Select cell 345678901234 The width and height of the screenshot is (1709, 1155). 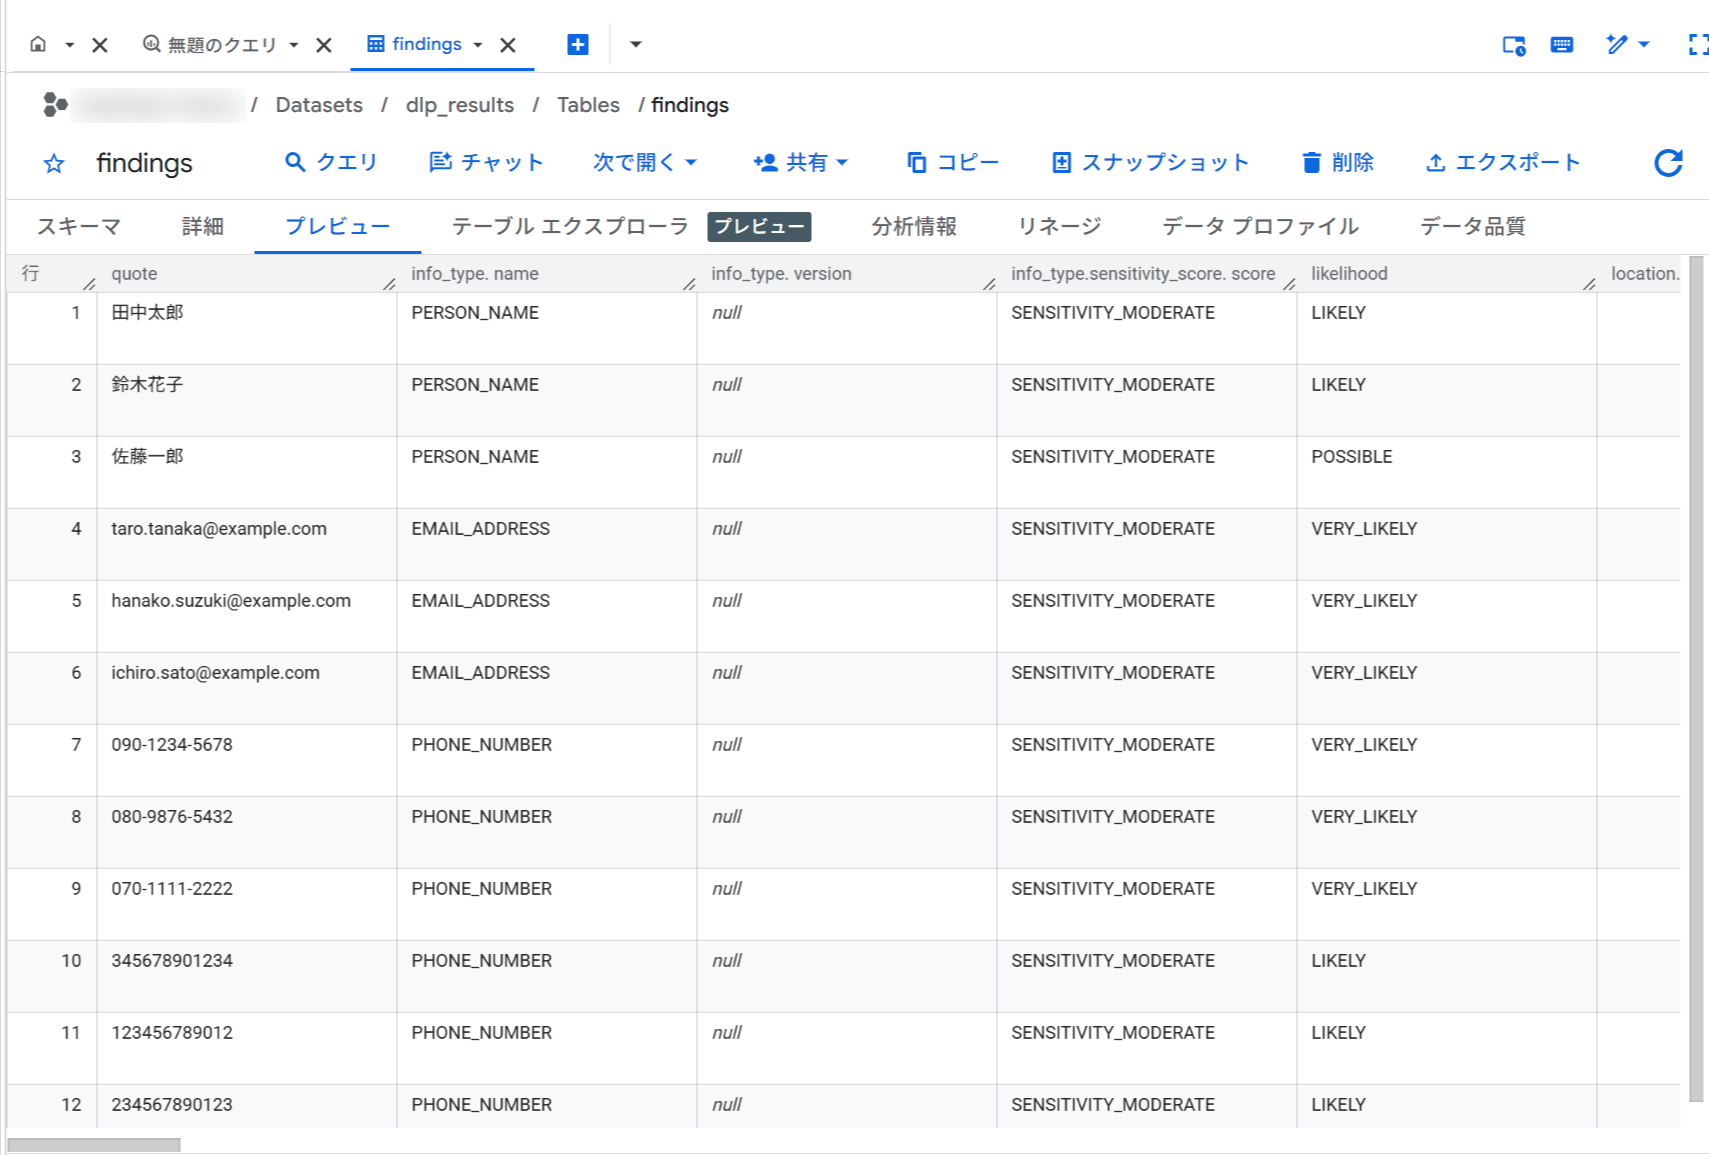(x=247, y=976)
